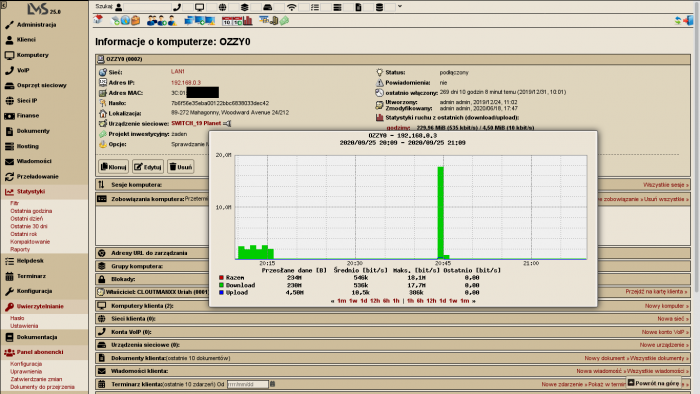This screenshot has height=394, width=700.
Task: Click the person icon beside Szukaj
Action: (x=119, y=7)
